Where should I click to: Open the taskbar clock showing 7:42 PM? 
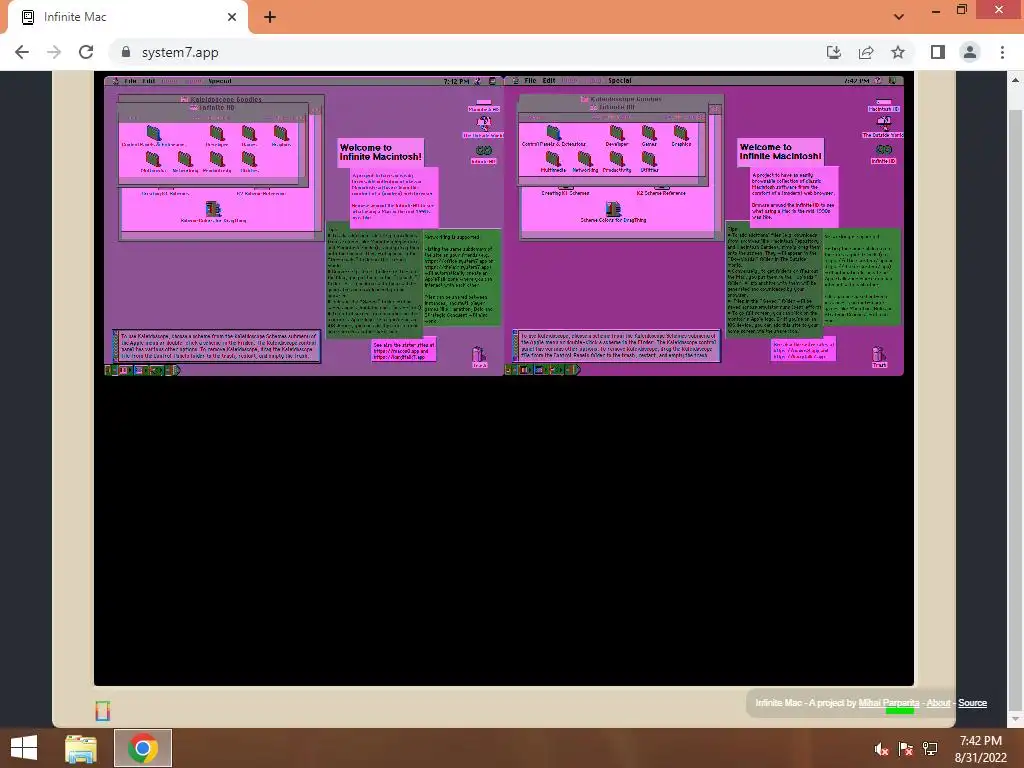pos(980,748)
